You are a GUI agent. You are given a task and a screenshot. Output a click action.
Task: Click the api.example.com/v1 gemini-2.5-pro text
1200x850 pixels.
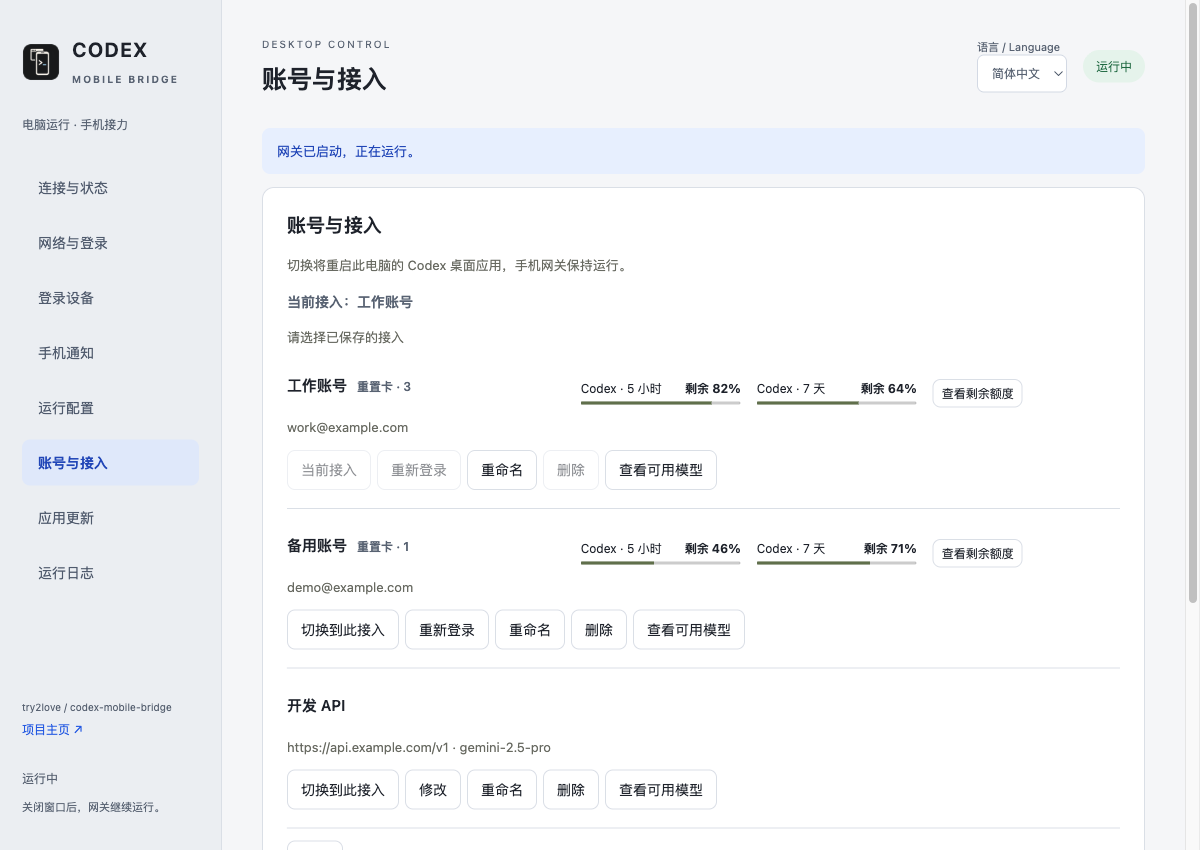pyautogui.click(x=419, y=747)
